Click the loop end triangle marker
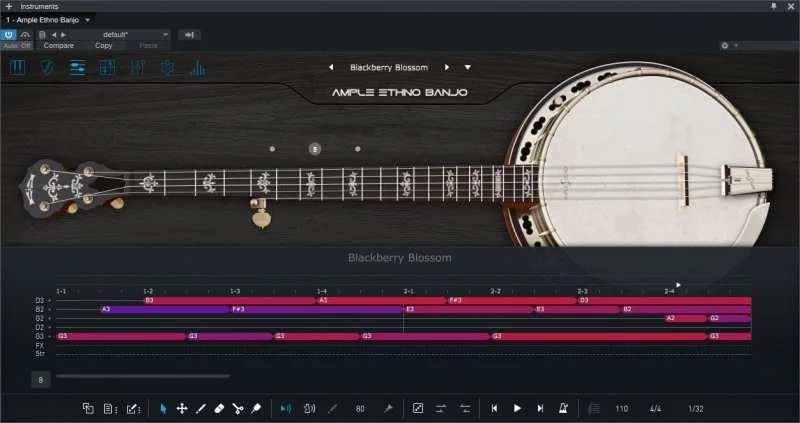Viewport: 800px width, 423px height. pos(679,285)
